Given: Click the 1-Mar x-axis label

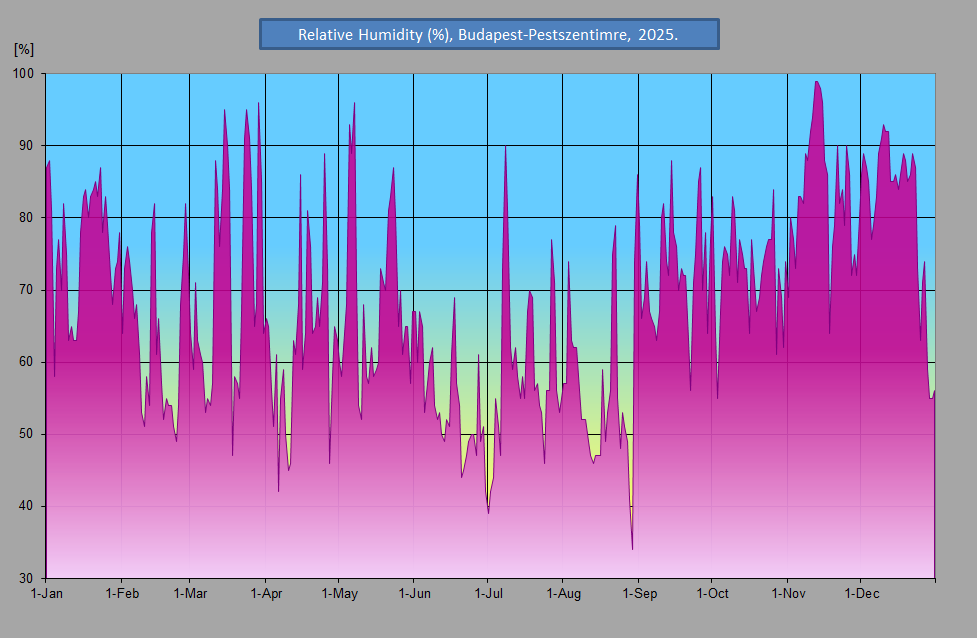Looking at the screenshot, I should coord(190,593).
